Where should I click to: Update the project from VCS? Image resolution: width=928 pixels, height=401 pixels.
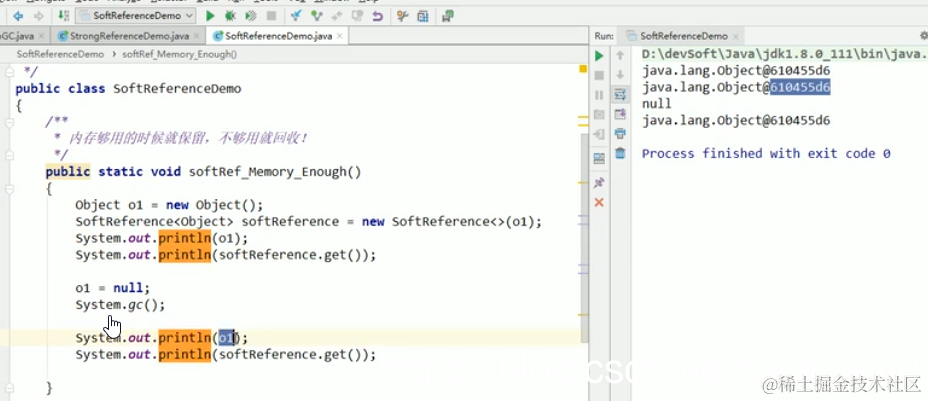click(x=297, y=16)
